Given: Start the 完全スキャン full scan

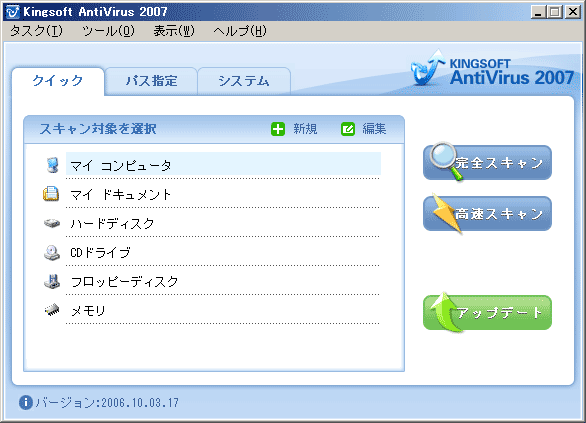Looking at the screenshot, I should [x=487, y=163].
